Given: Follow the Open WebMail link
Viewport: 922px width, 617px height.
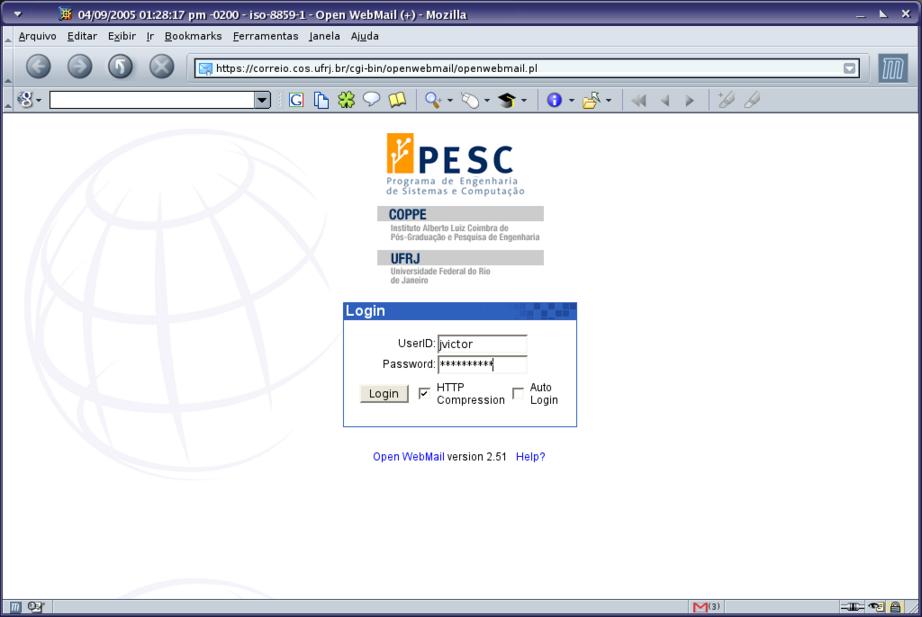Looking at the screenshot, I should 408,457.
